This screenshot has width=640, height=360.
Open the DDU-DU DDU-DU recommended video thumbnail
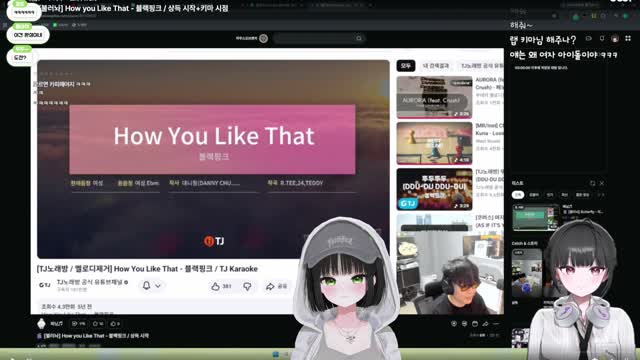[434, 189]
